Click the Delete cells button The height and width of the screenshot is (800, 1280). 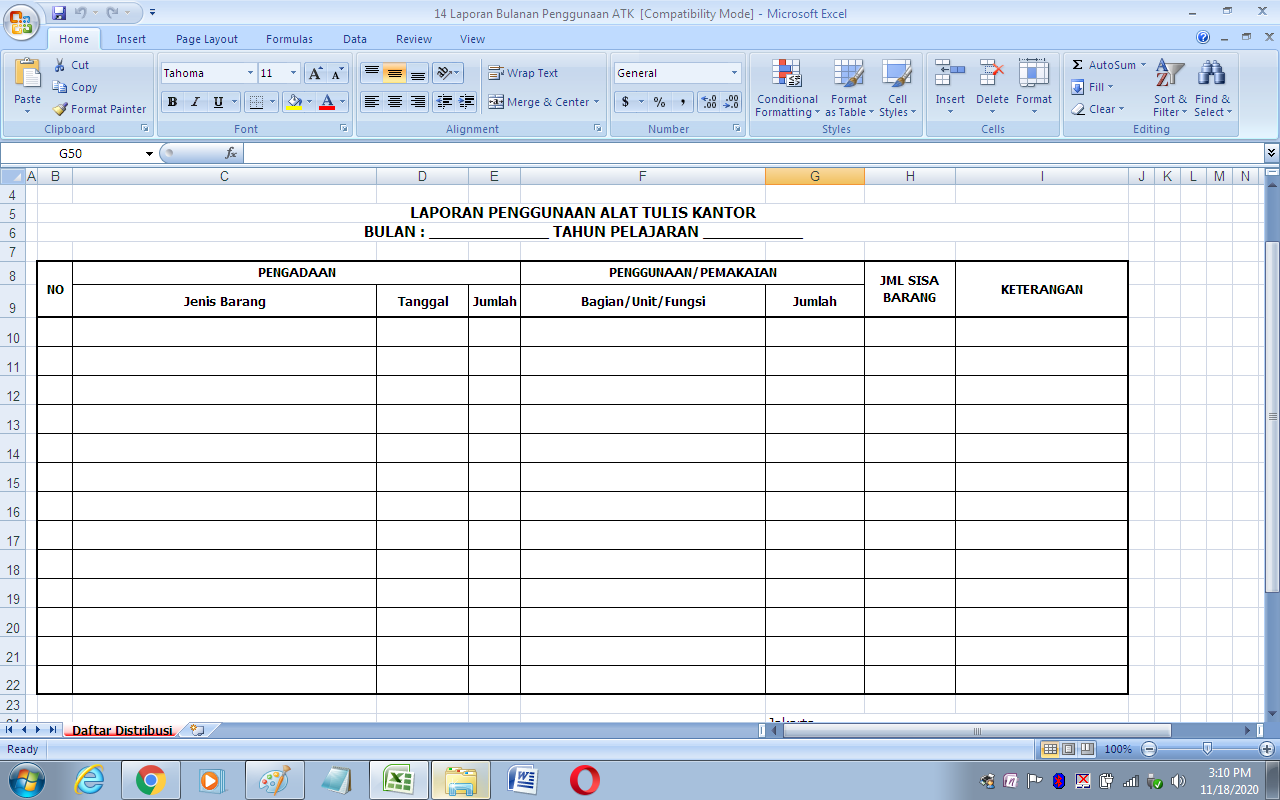click(992, 88)
